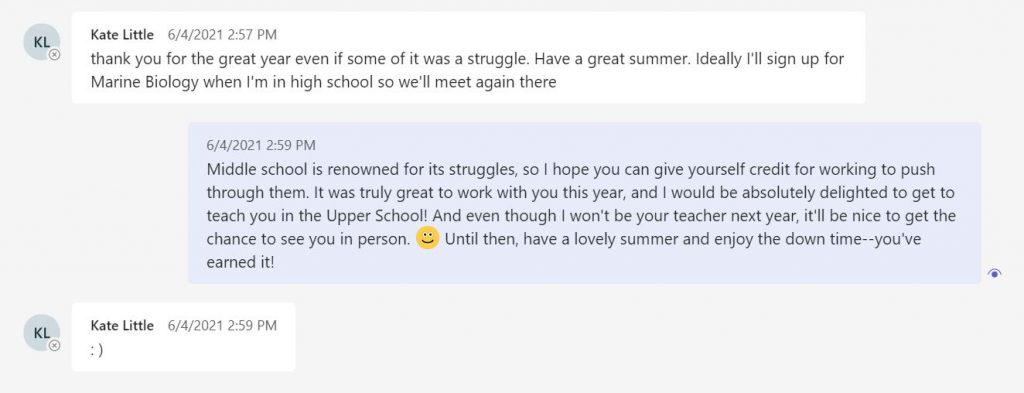Click the timestamp inside the purple reply bubble
1024x393 pixels.
click(x=261, y=145)
